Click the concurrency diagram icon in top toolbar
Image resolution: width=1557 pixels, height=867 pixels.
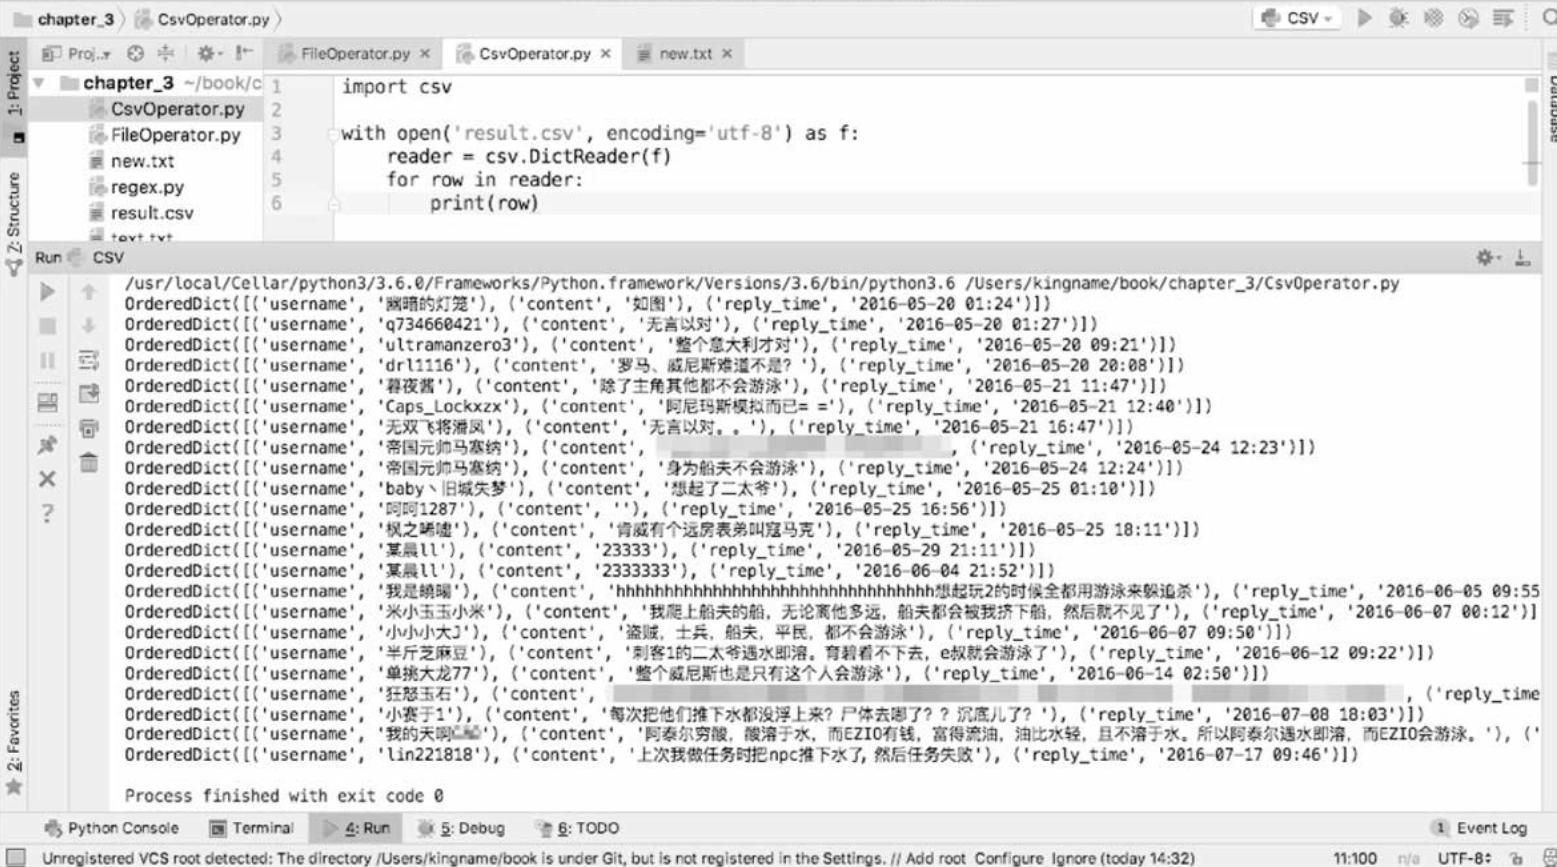point(1502,18)
